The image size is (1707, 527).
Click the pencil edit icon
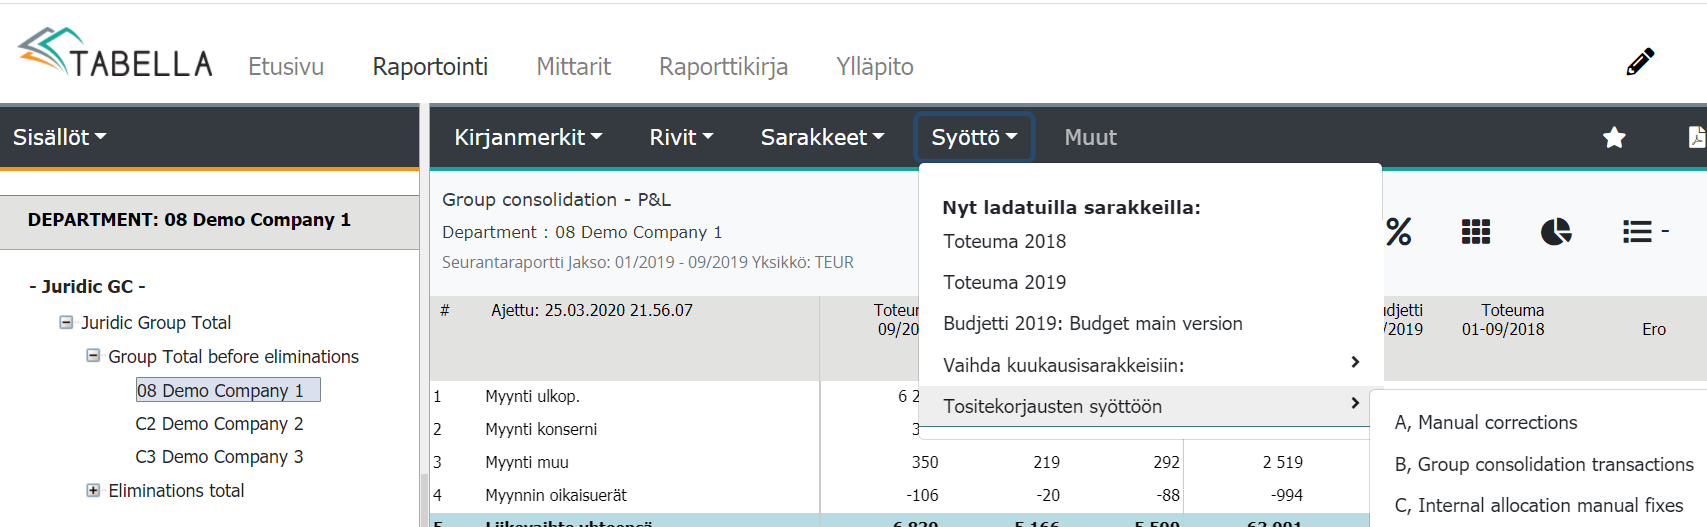point(1640,62)
